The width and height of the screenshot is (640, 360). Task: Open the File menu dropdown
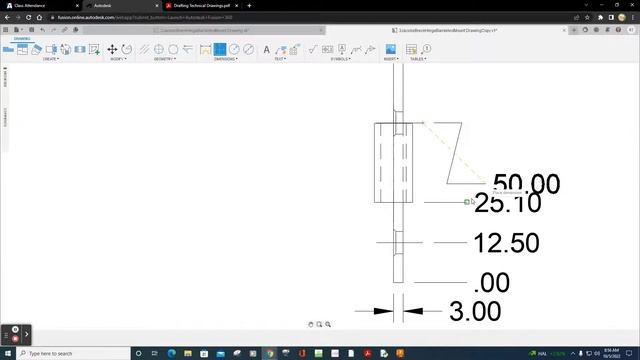(18, 30)
